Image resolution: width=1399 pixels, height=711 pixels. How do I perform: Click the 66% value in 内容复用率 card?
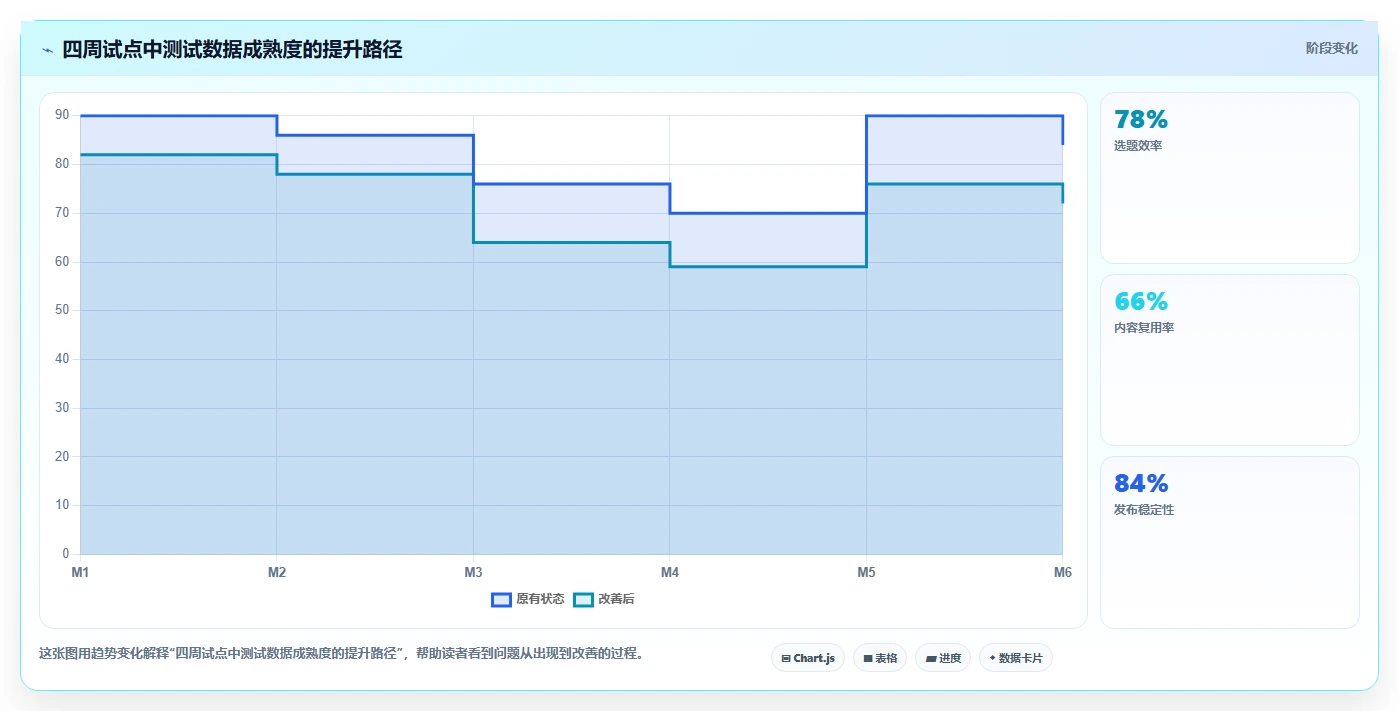[1141, 302]
